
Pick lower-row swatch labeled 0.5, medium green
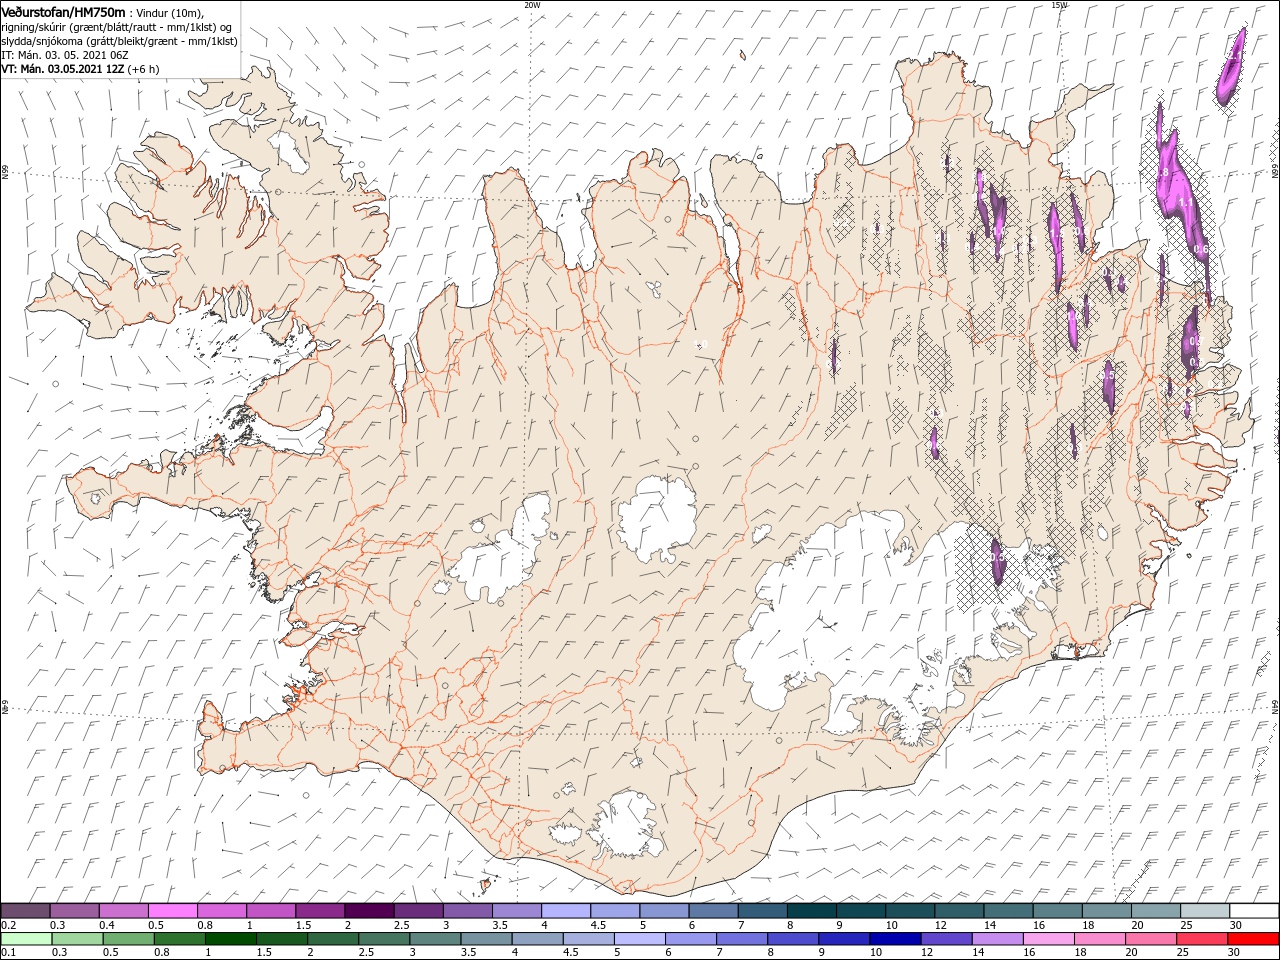pyautogui.click(x=128, y=939)
